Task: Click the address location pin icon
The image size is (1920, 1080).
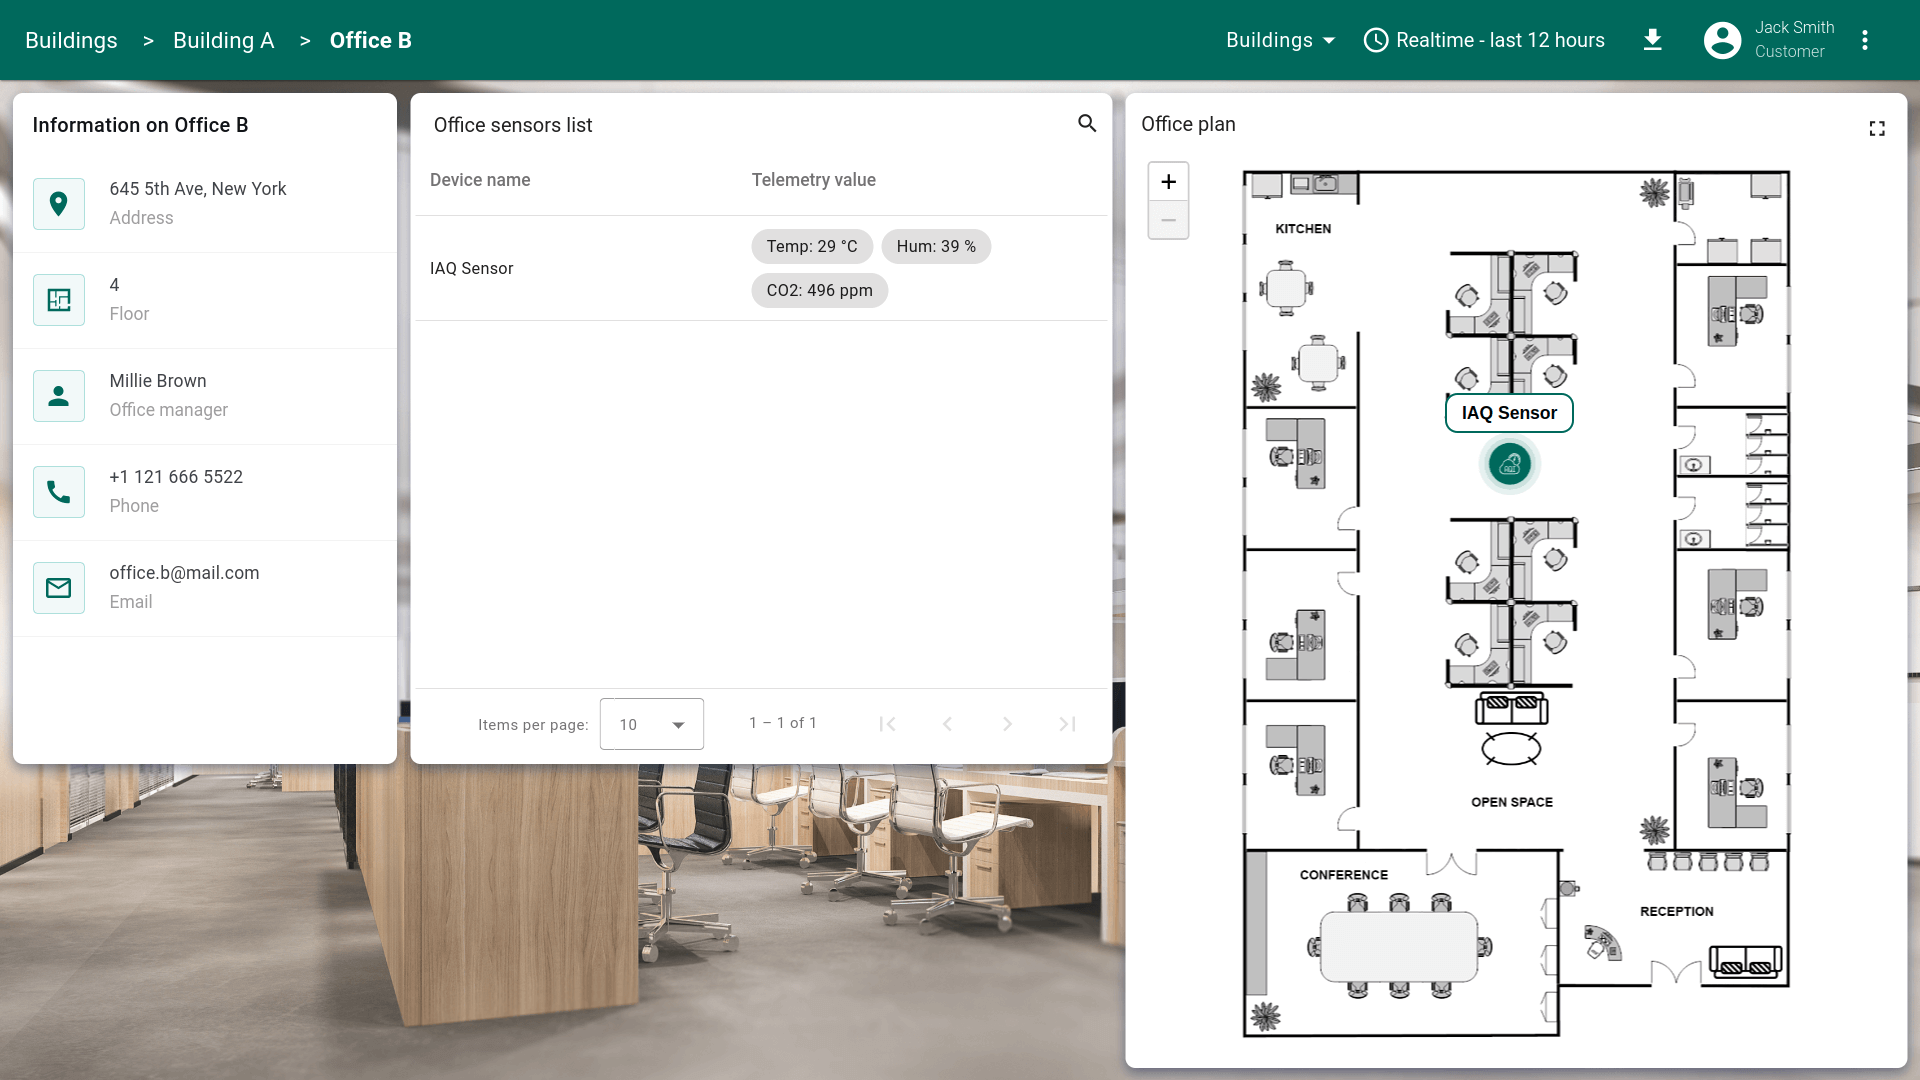Action: [59, 204]
